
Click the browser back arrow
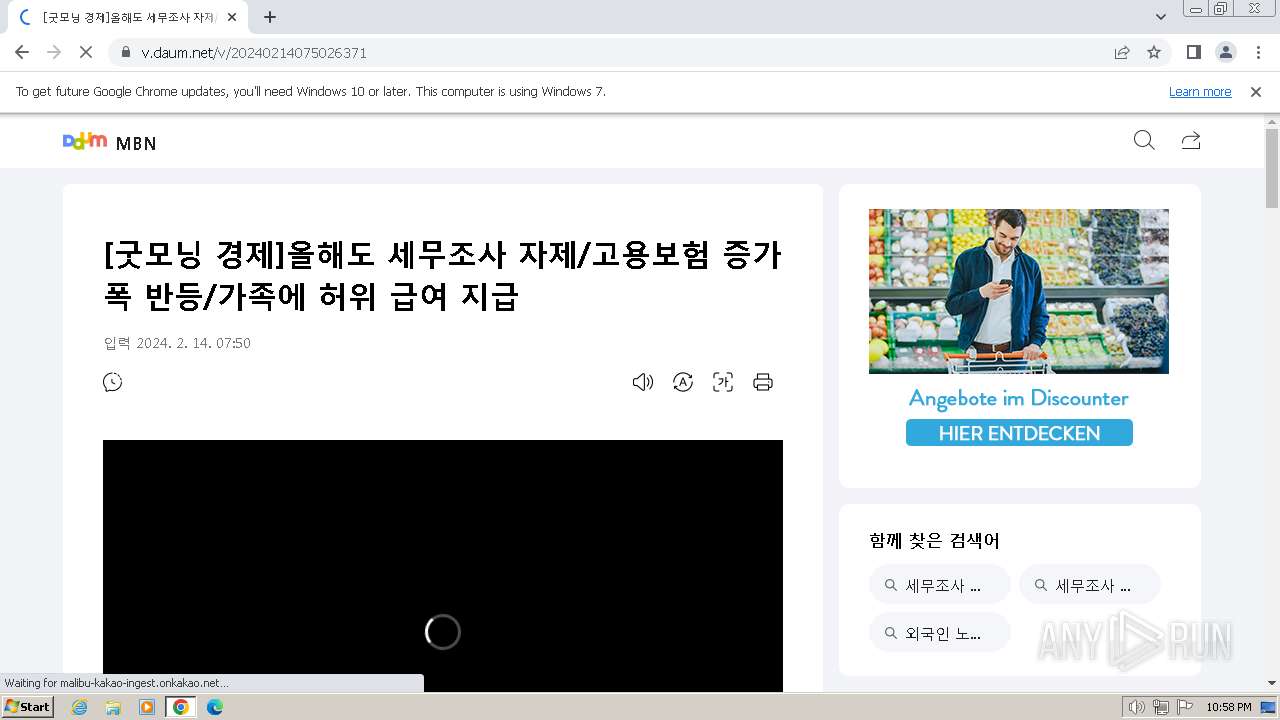tap(22, 52)
